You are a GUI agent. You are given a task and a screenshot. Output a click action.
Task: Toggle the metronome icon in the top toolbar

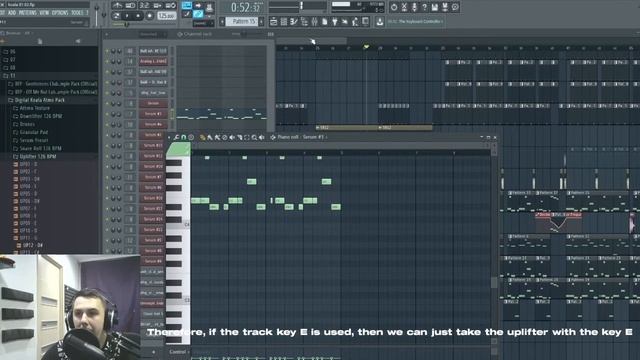[118, 6]
